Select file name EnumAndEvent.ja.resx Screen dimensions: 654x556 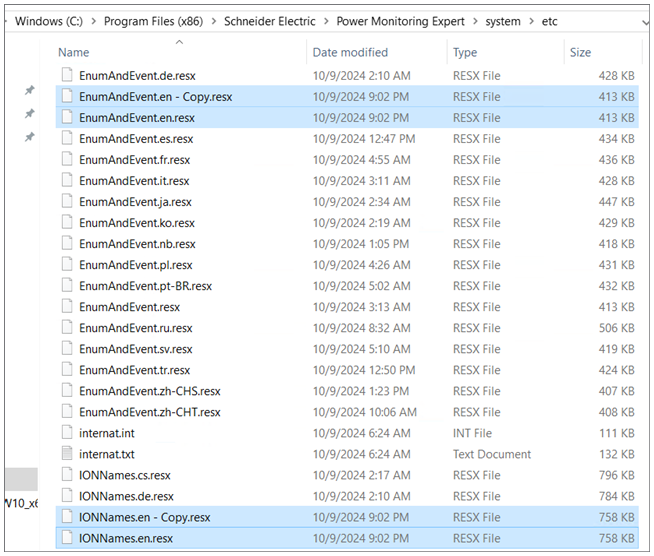(135, 202)
